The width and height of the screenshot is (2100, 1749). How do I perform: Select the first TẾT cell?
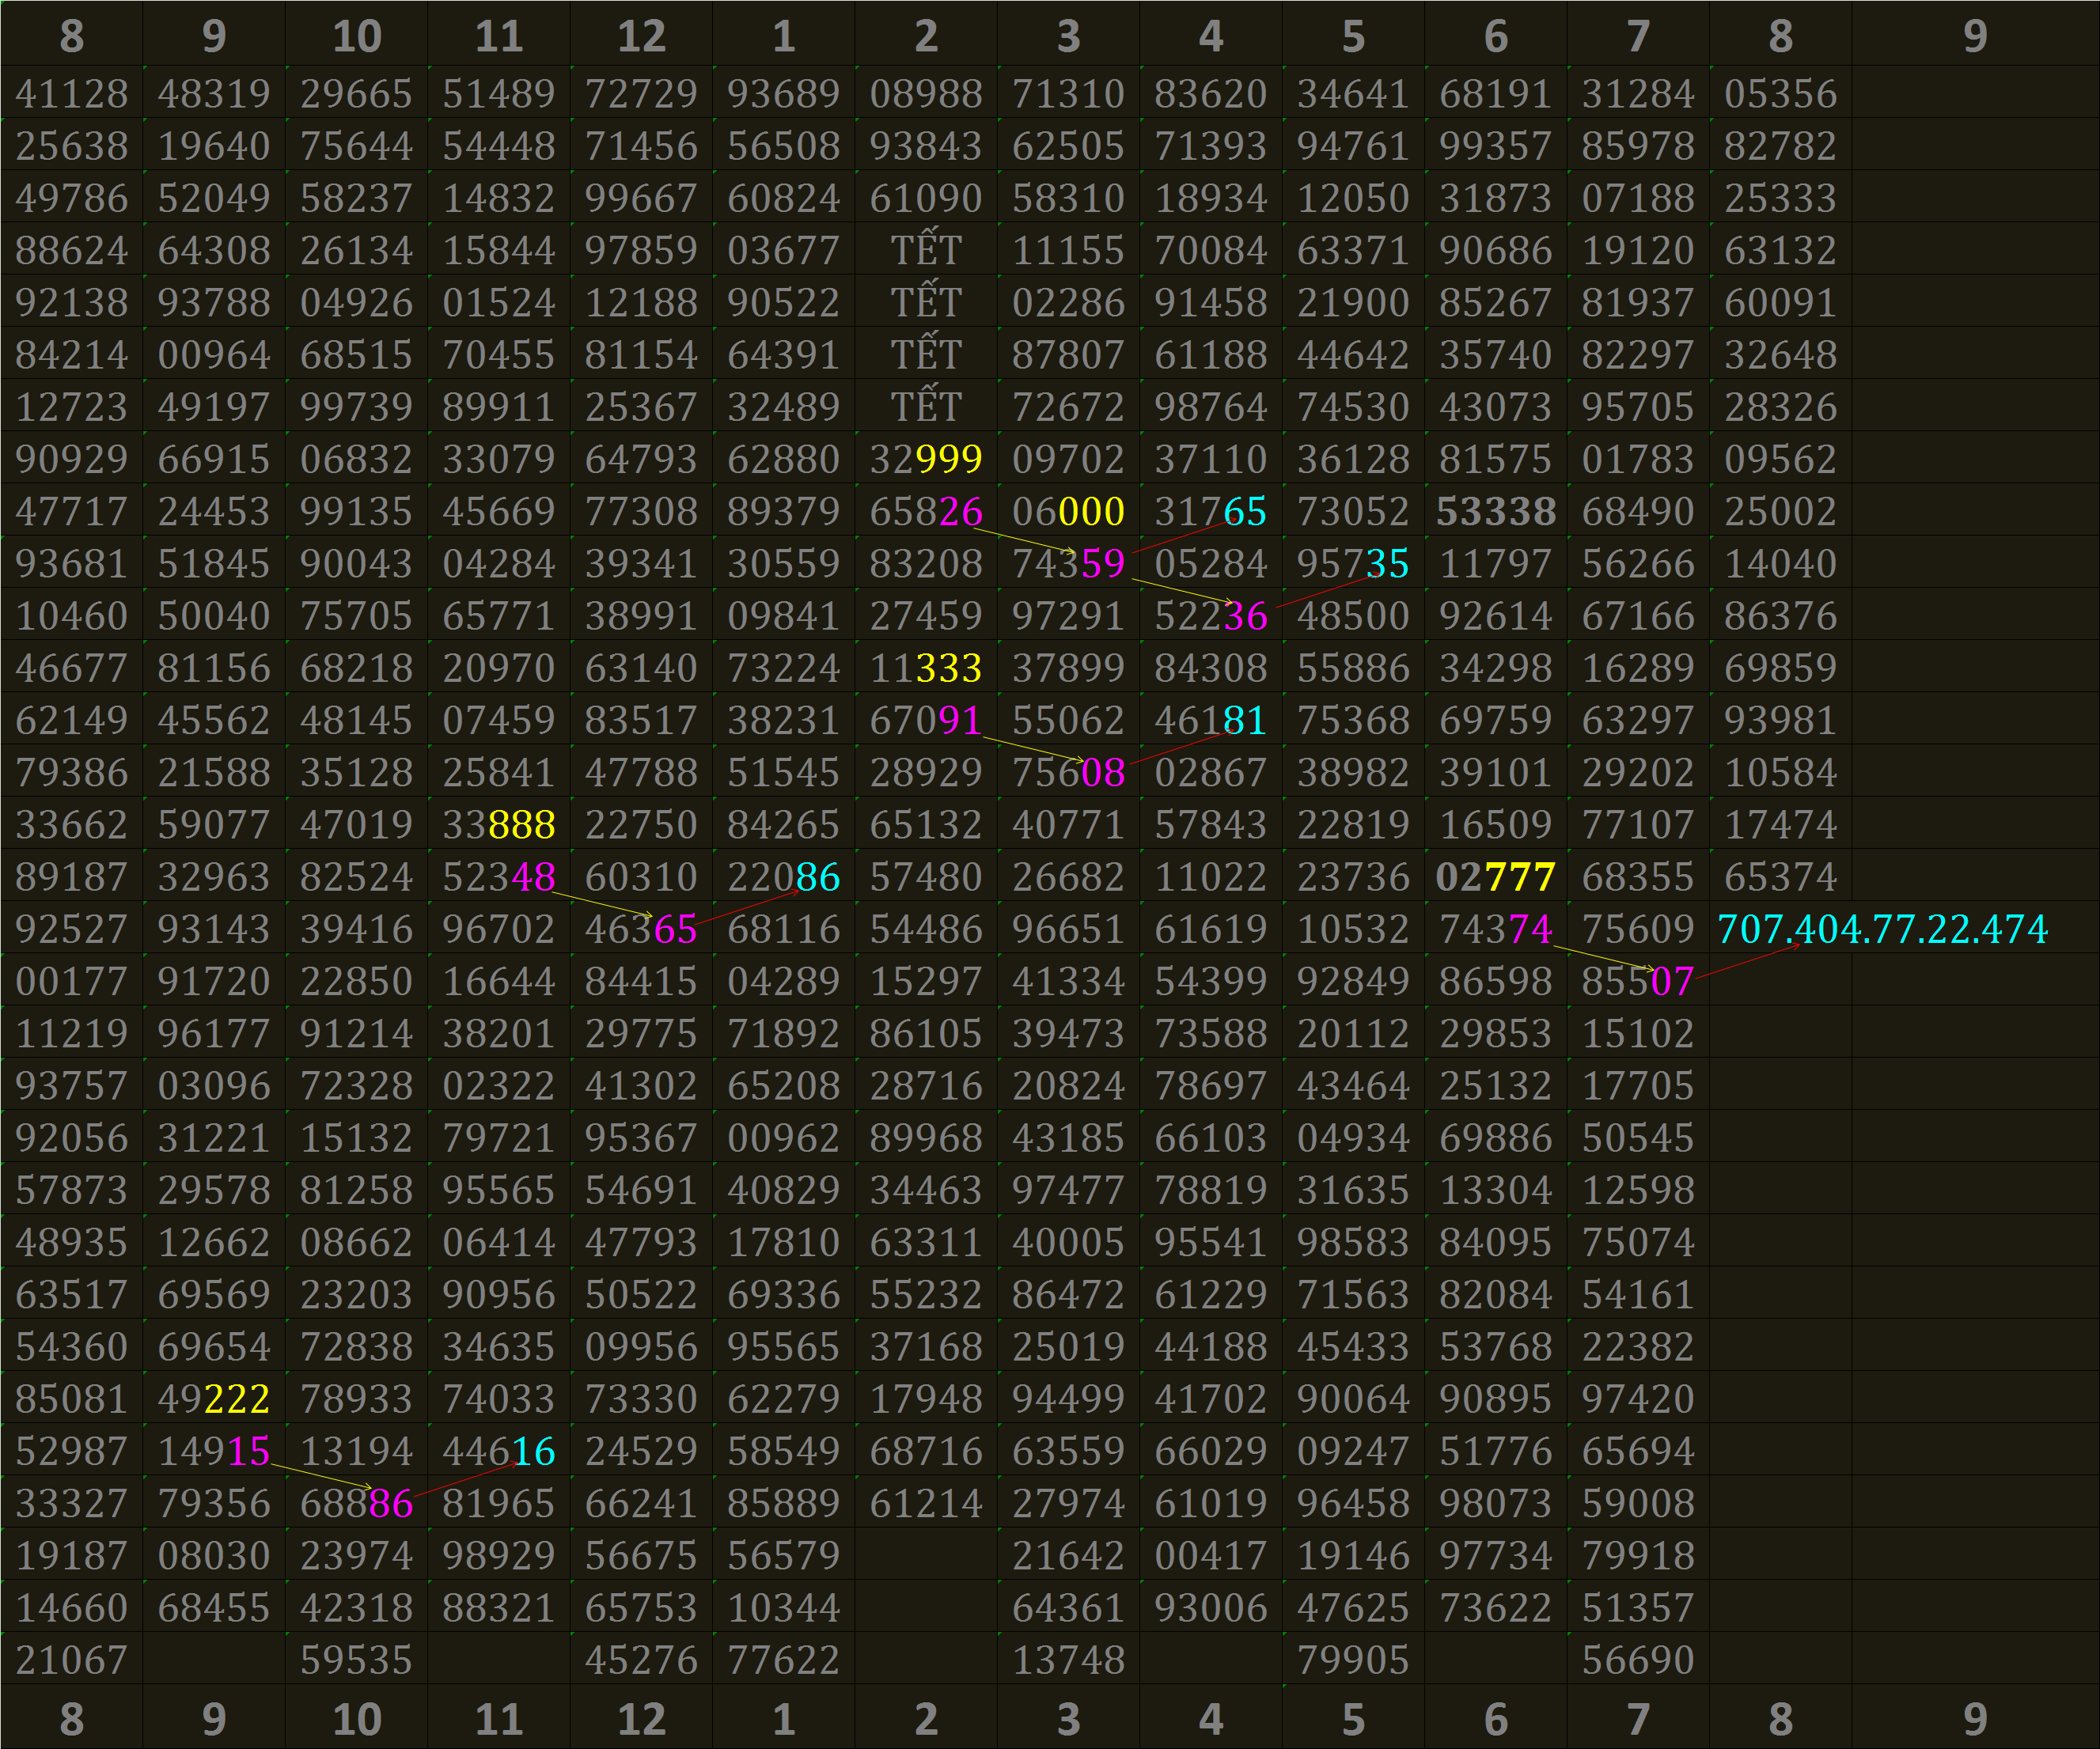[x=926, y=251]
